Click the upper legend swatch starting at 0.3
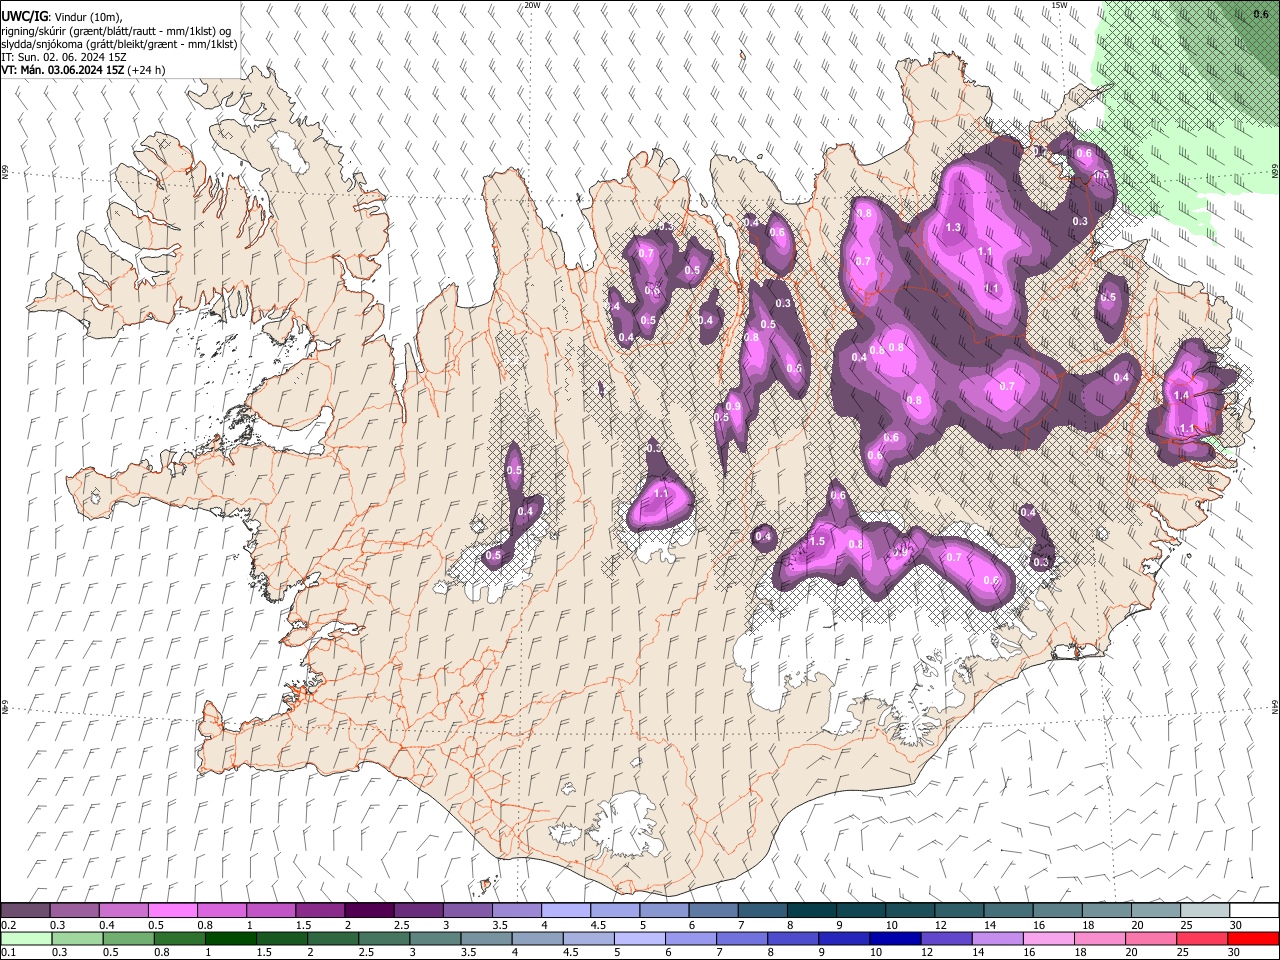1280x960 pixels. [74, 910]
